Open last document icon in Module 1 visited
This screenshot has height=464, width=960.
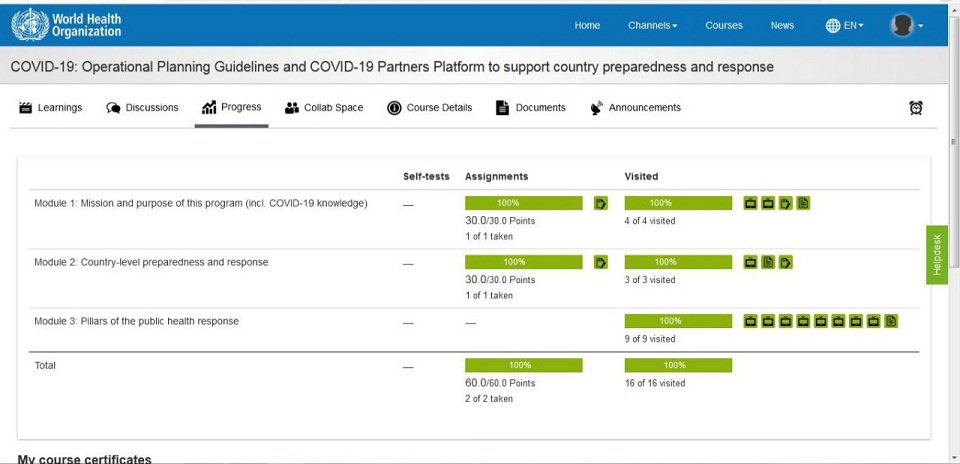[803, 204]
